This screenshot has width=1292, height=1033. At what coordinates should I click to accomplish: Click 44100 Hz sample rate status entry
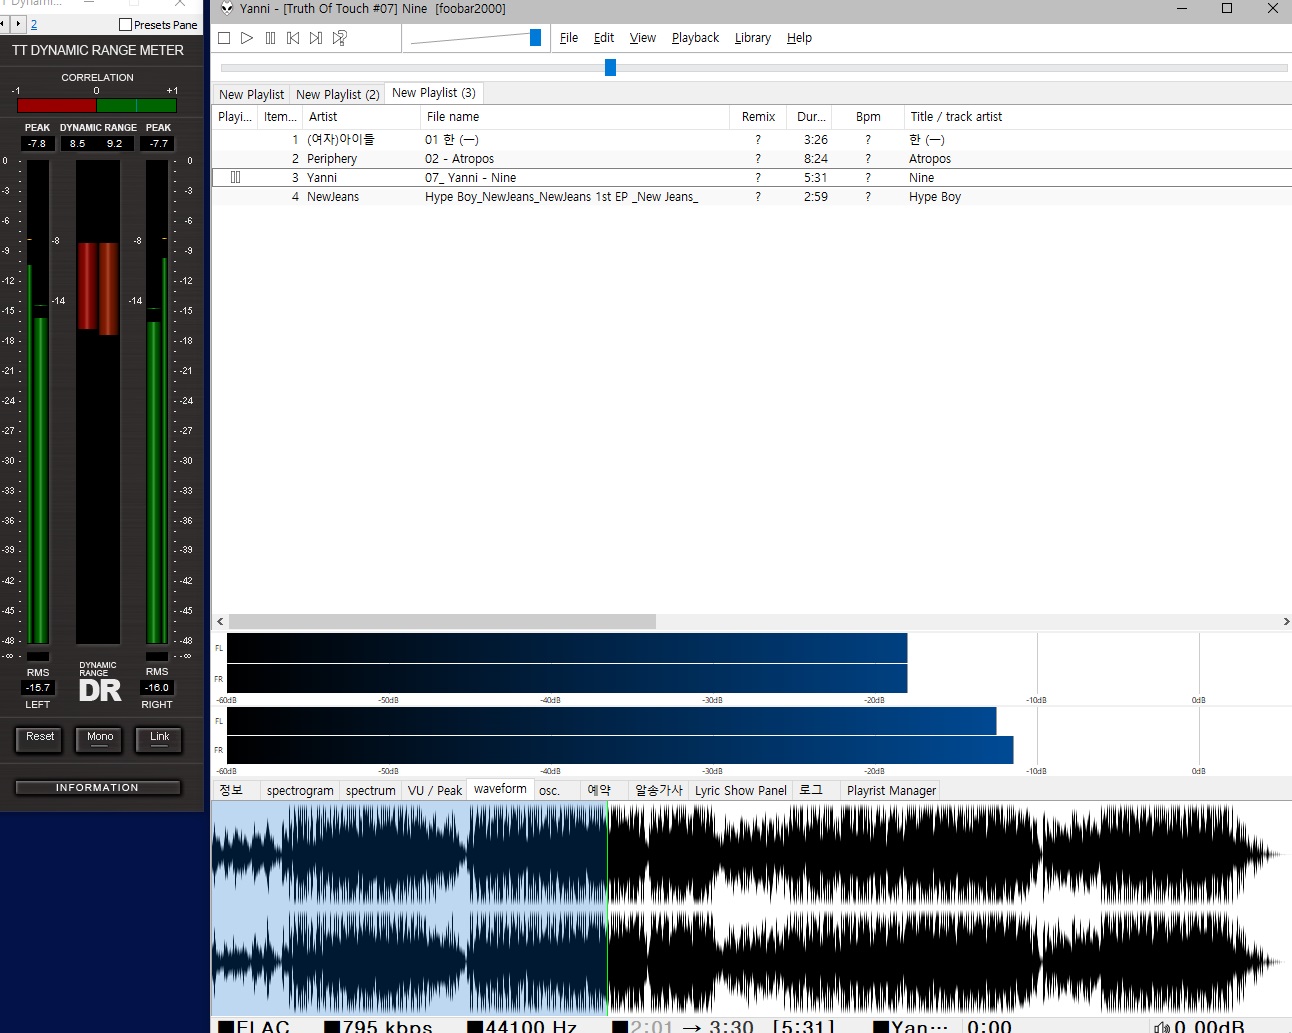522,1026
